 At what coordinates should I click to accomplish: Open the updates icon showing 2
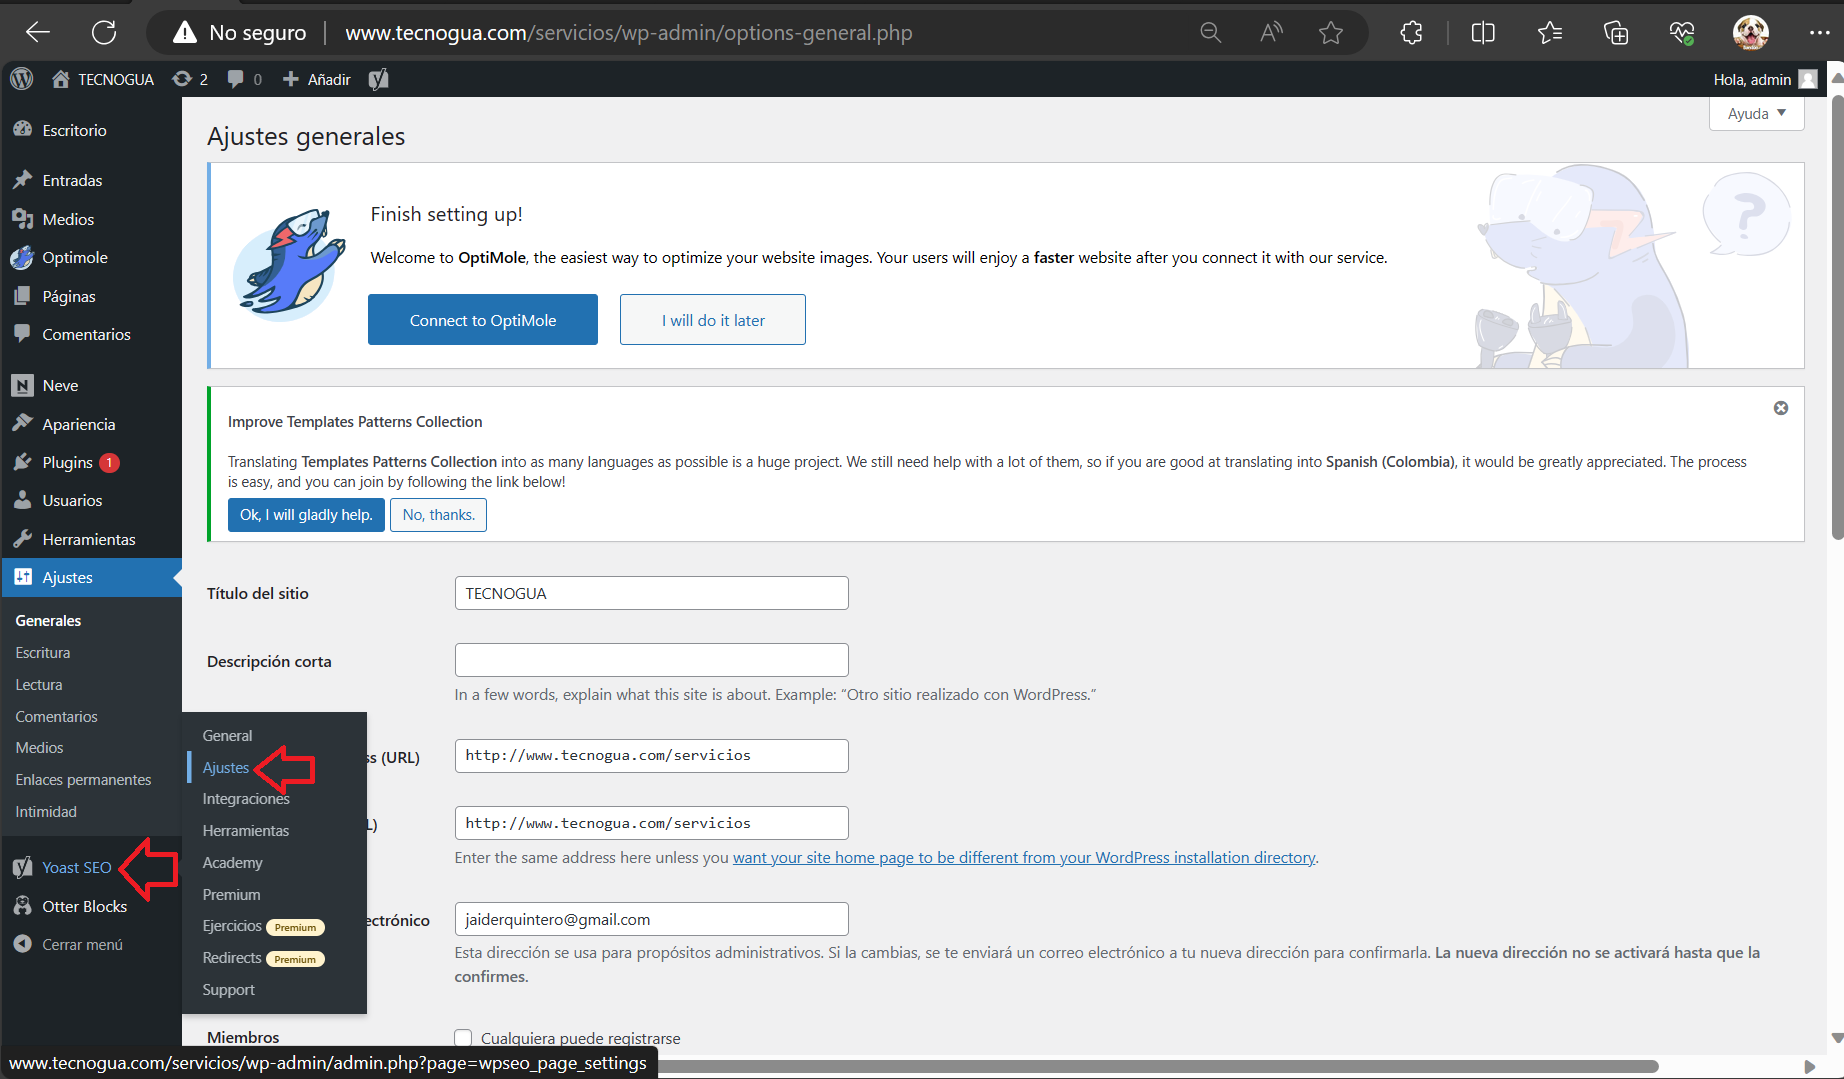[190, 79]
